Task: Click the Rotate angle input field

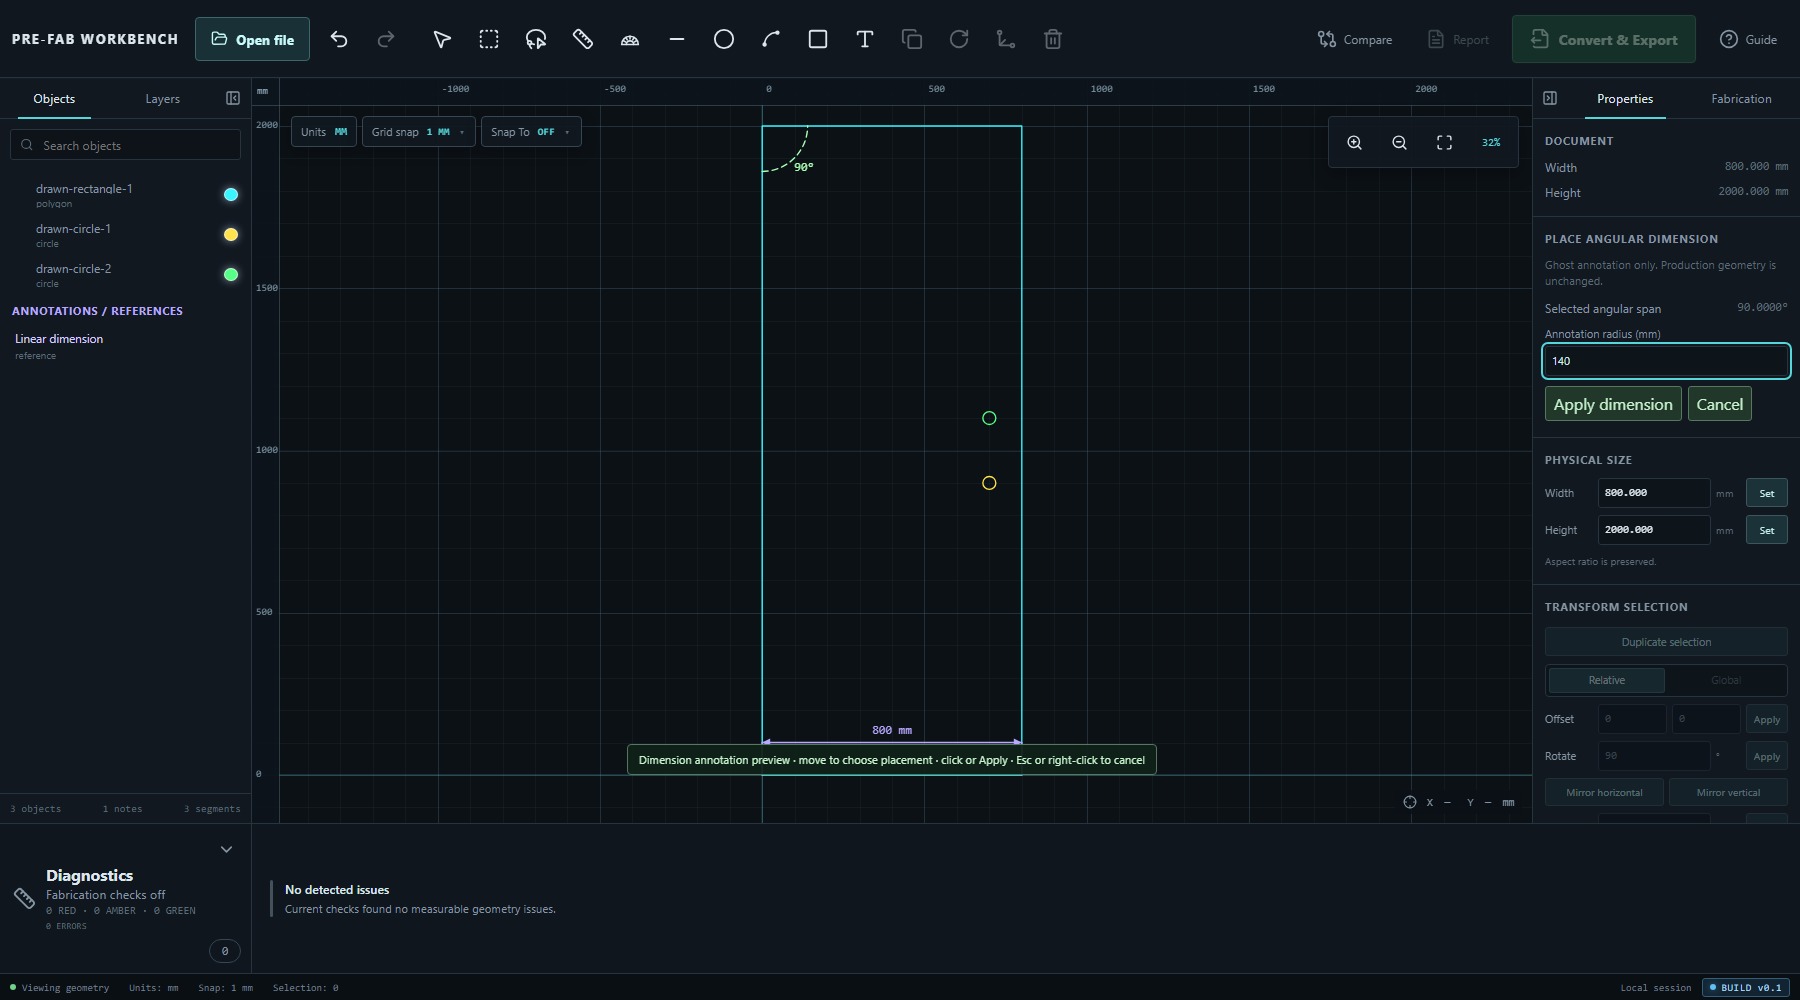Action: (x=1653, y=756)
